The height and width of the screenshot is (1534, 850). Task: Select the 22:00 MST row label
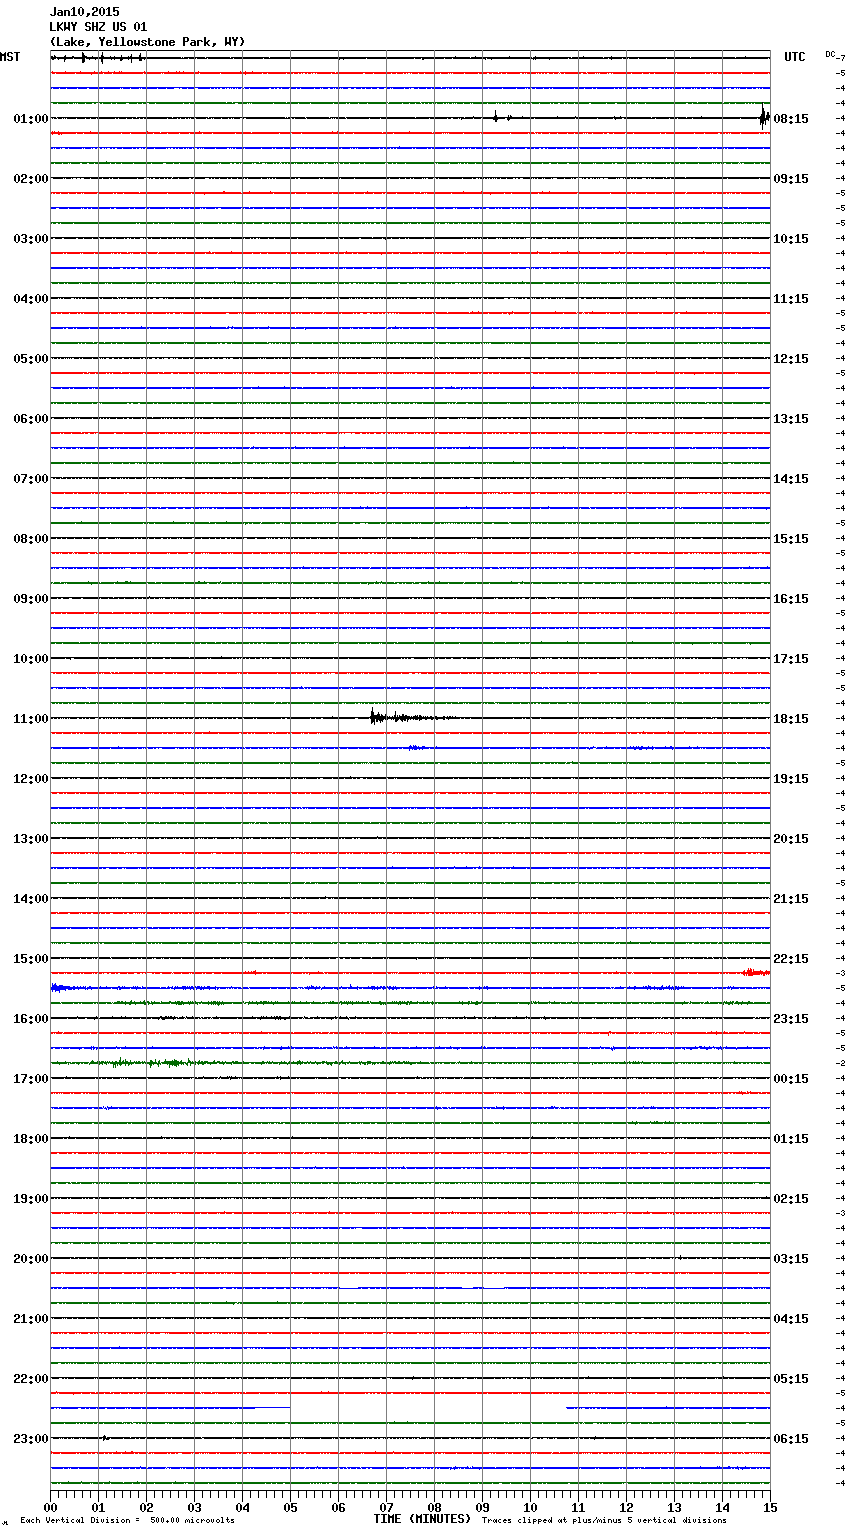pos(31,1379)
